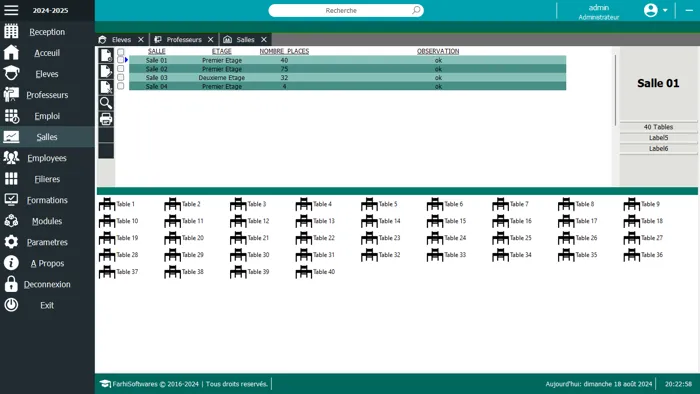Click the edit room pencil-document icon
Screen dimensions: 700x394
pos(106,71)
